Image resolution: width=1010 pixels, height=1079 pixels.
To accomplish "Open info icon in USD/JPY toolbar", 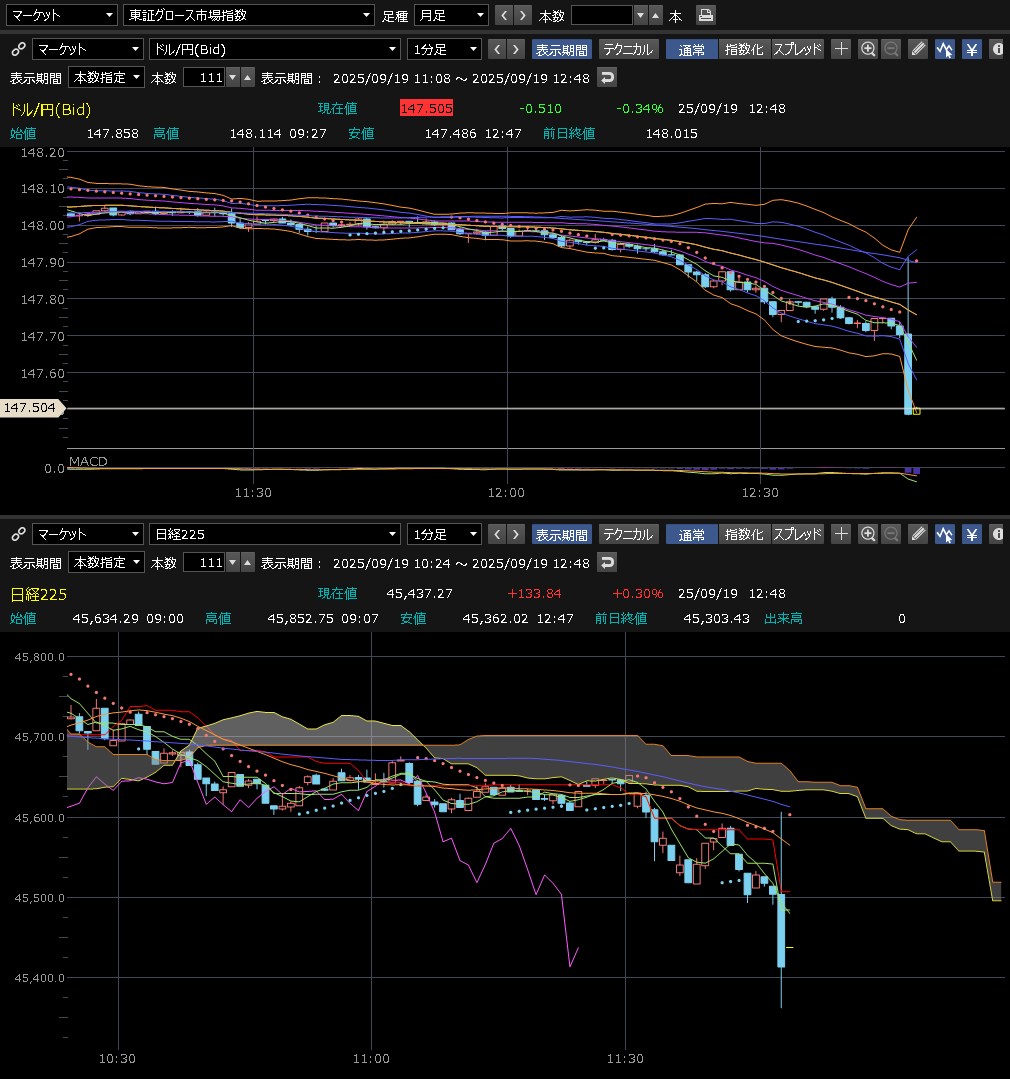I will click(998, 49).
